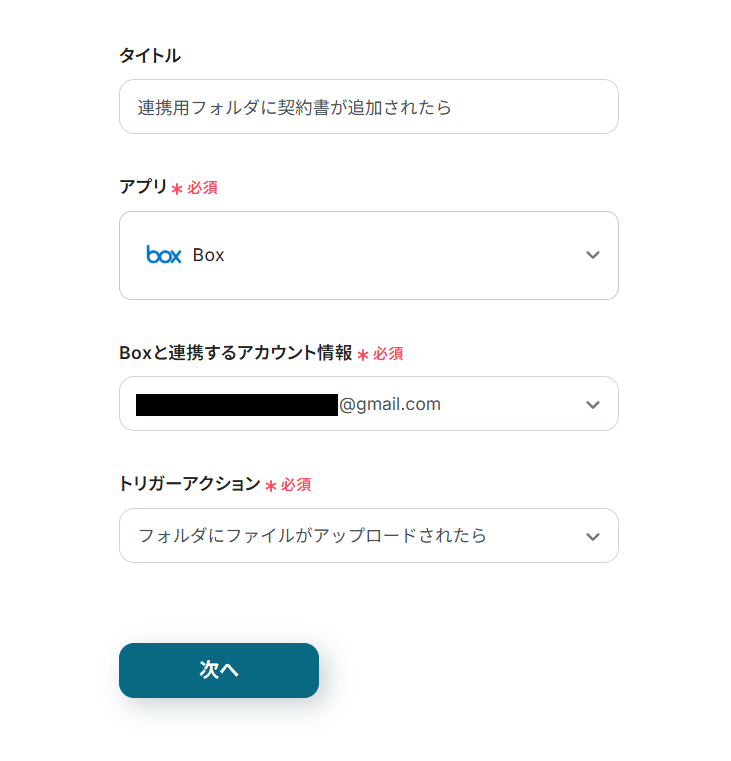Click the Box logo in the app selector
This screenshot has width=731, height=761.
pyautogui.click(x=164, y=255)
